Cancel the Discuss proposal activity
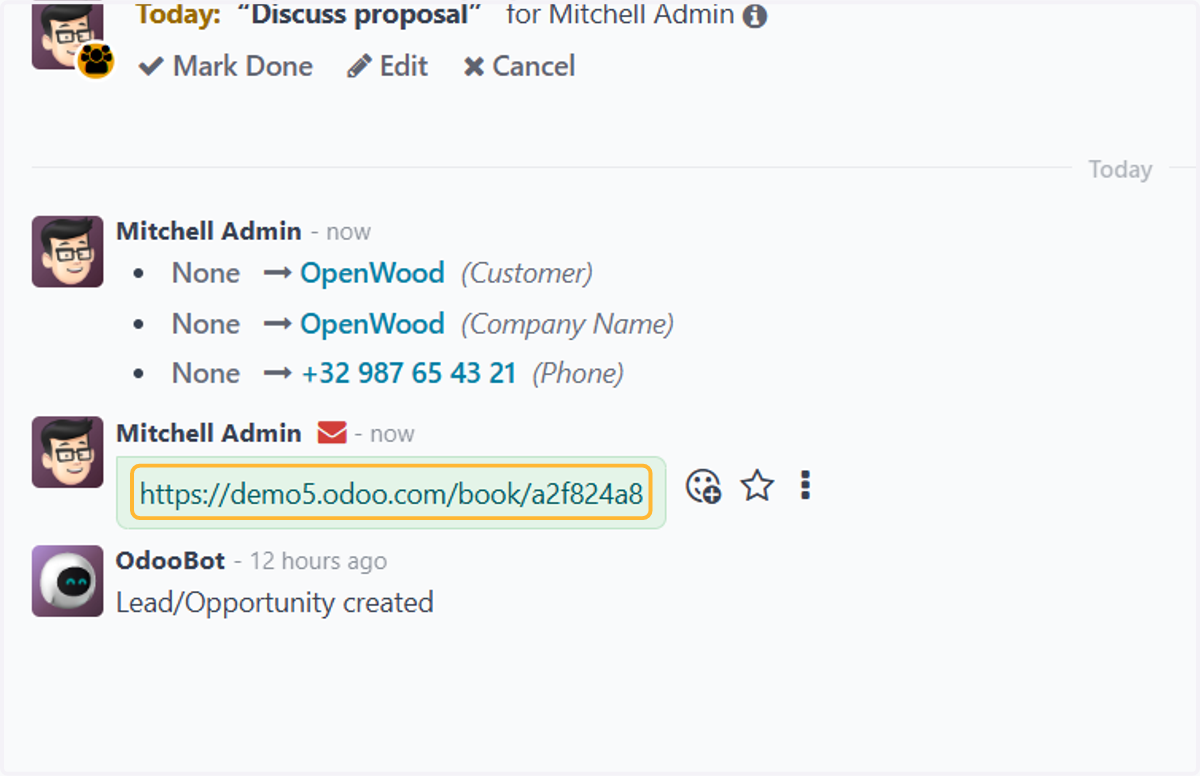Screen dimensions: 1200x776 pyautogui.click(x=519, y=67)
